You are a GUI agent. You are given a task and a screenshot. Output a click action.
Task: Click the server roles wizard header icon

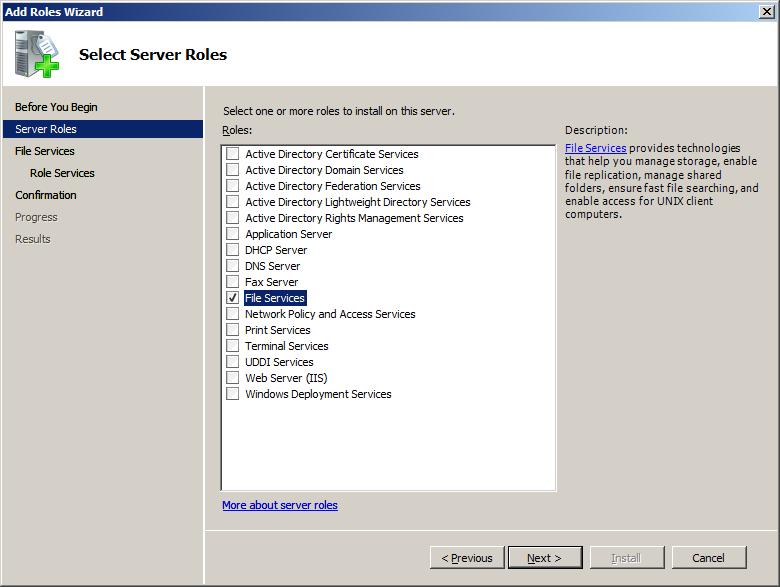36,54
